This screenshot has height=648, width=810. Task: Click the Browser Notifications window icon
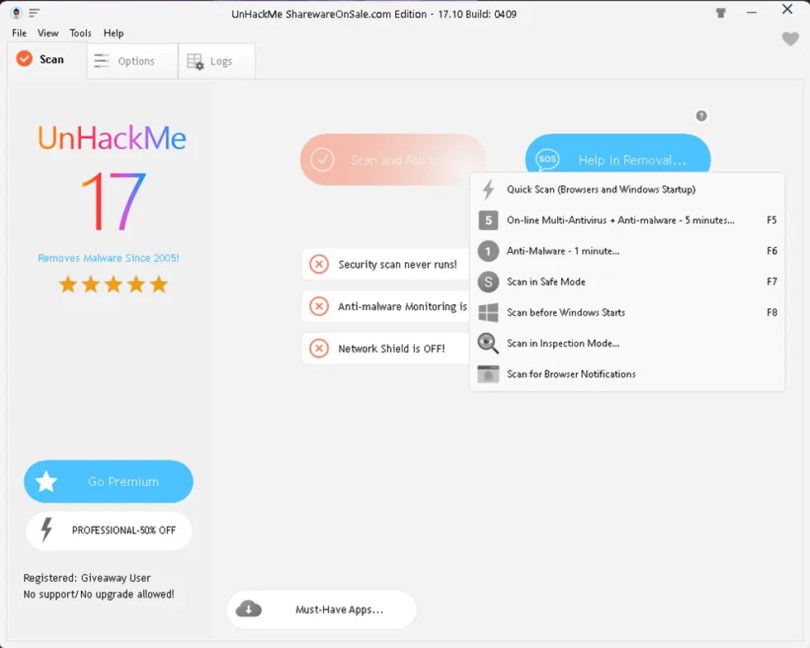click(488, 374)
